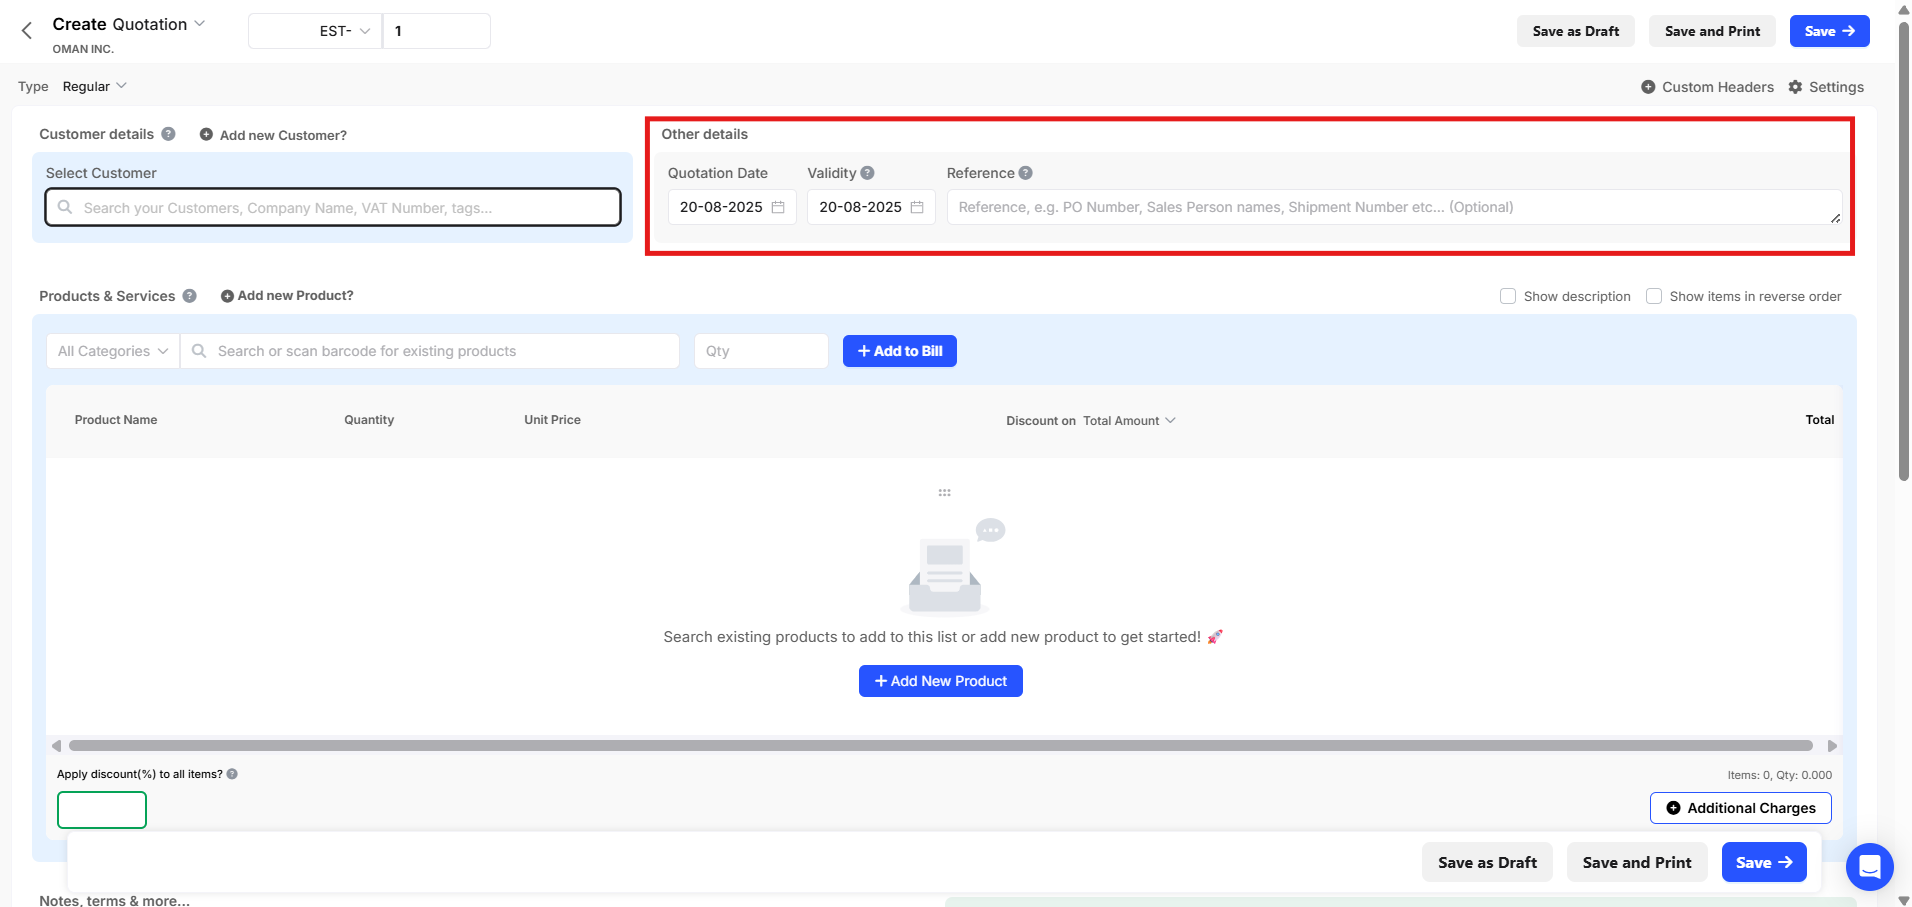
Task: Click the right arrow of the table scrollbar
Action: pyautogui.click(x=1832, y=746)
